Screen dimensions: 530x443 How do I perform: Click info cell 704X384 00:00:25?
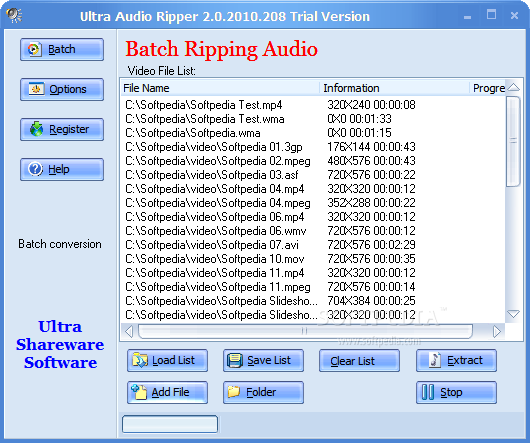[x=371, y=301]
